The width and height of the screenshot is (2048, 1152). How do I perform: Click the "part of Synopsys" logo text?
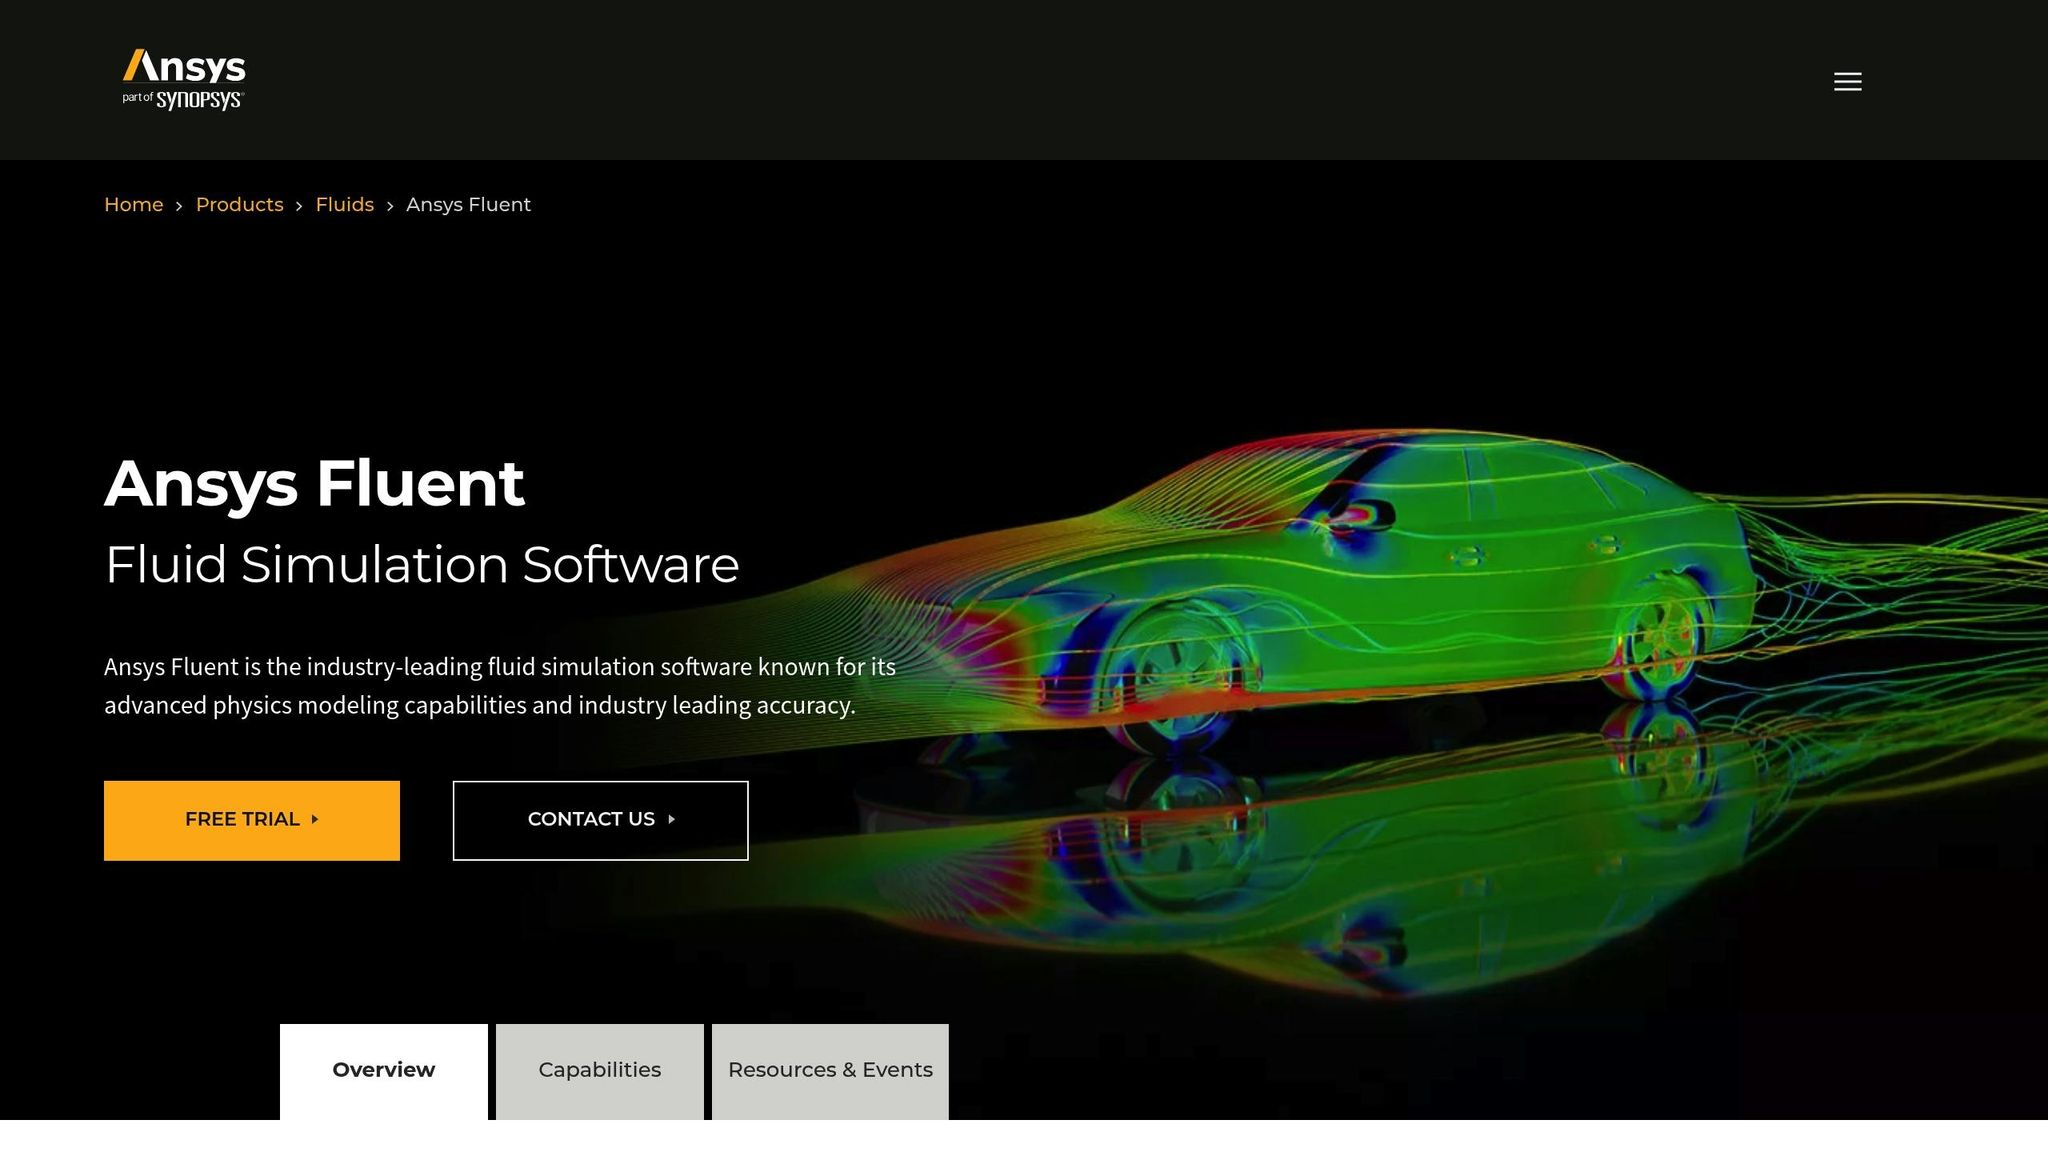point(184,100)
